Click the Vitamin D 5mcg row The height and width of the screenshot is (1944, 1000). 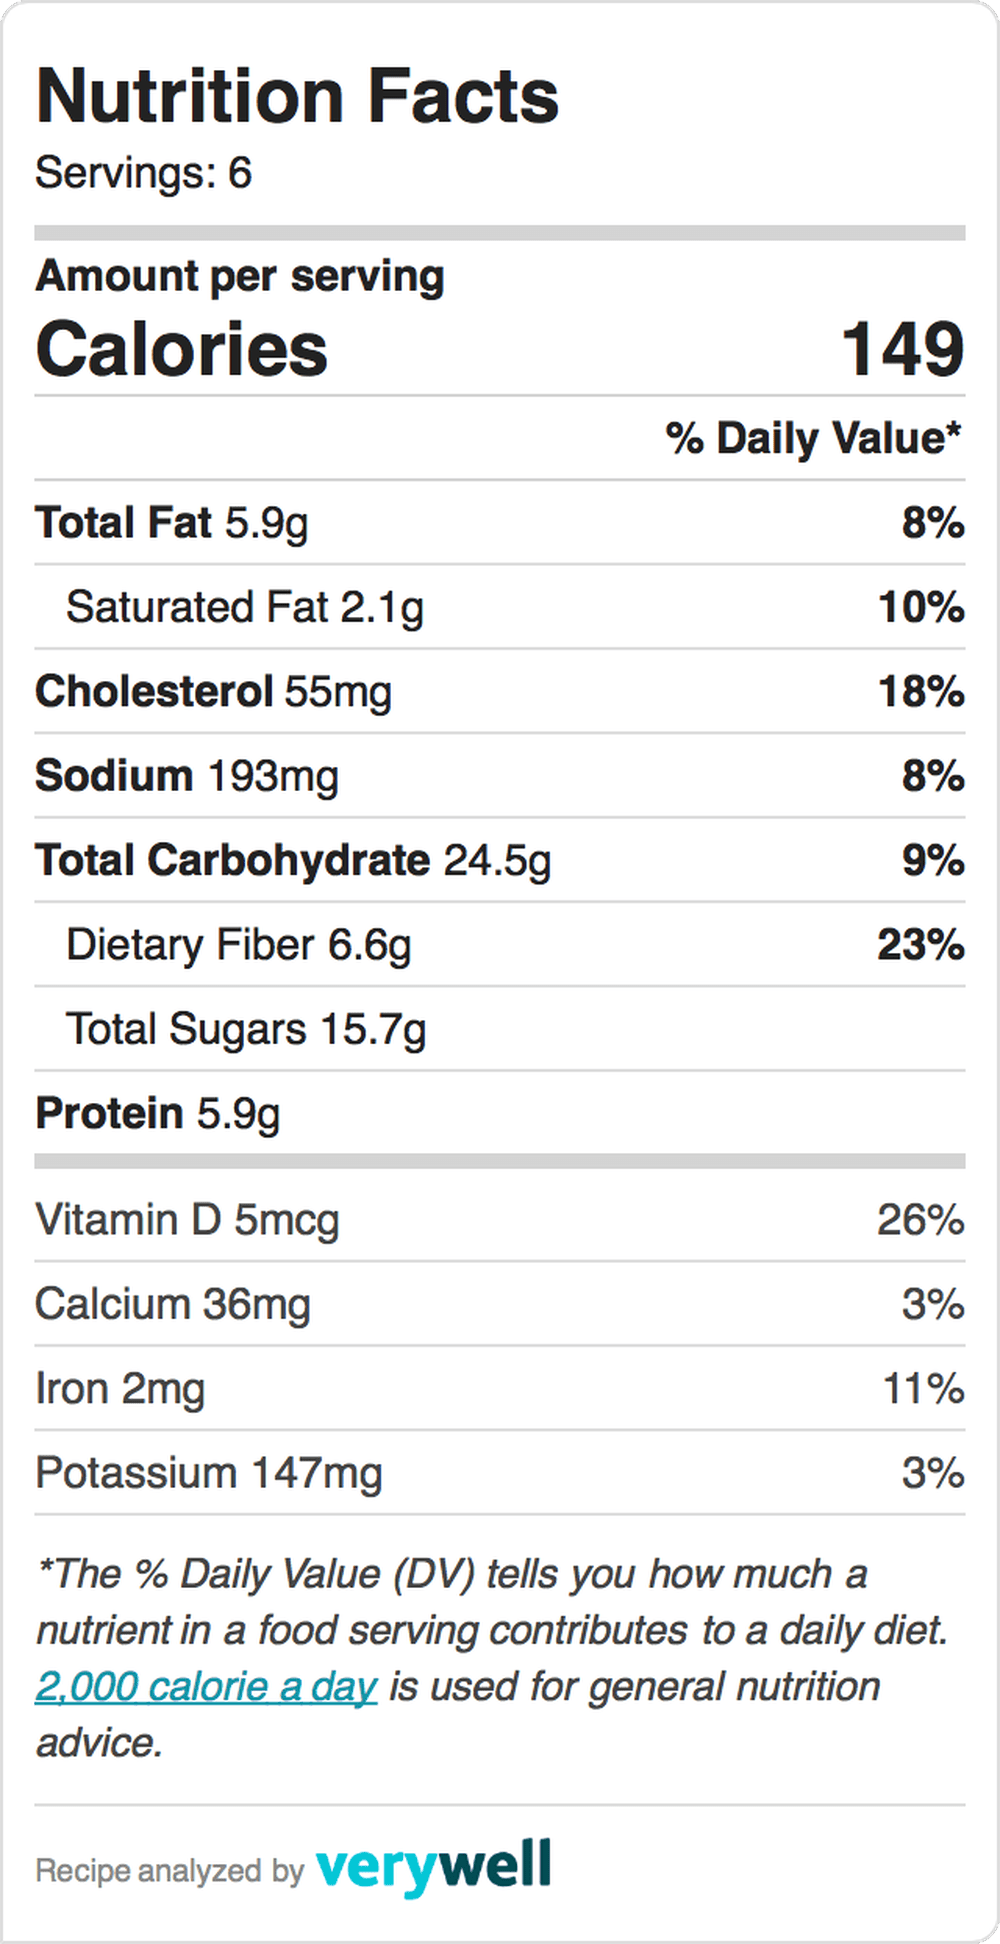coord(500,1219)
